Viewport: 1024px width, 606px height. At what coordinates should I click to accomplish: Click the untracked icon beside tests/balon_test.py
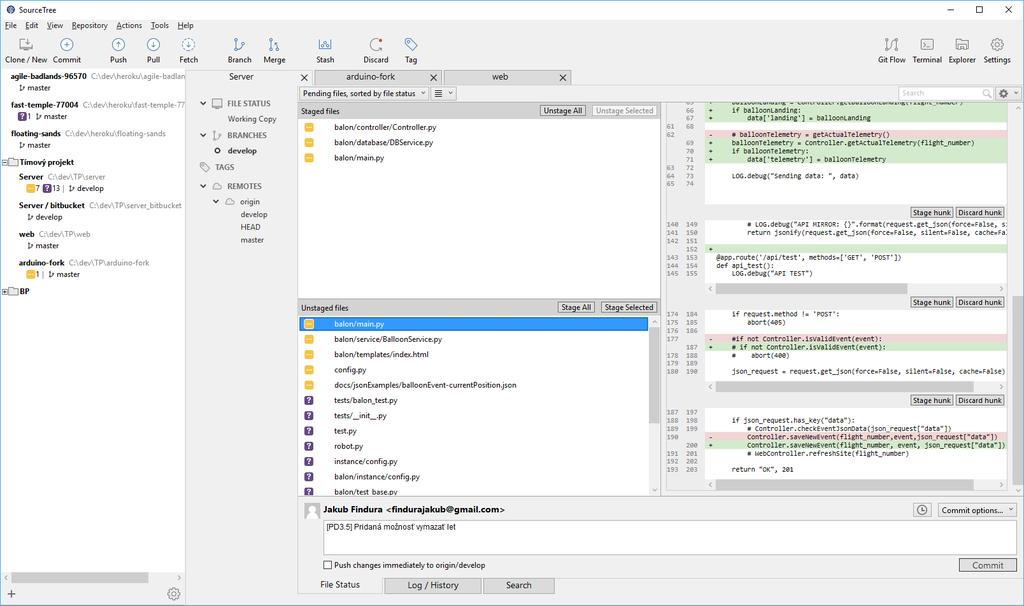309,400
